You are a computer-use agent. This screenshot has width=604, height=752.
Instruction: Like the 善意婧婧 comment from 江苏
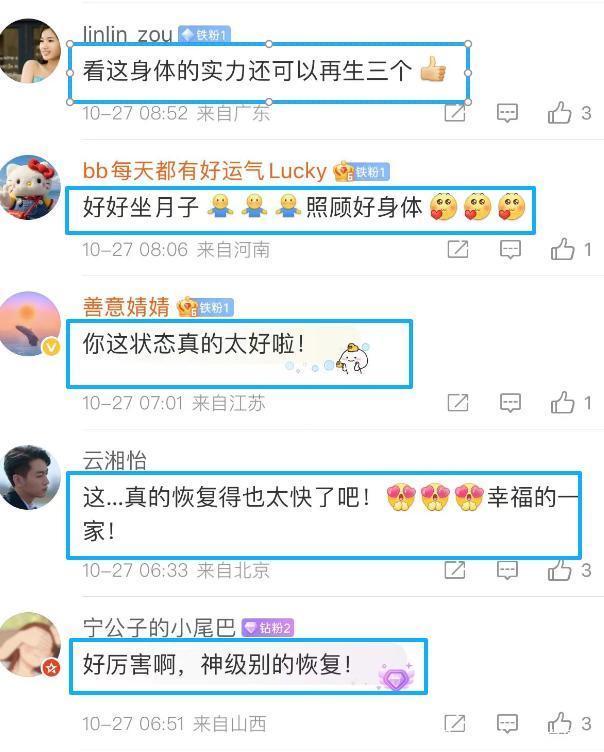(563, 403)
